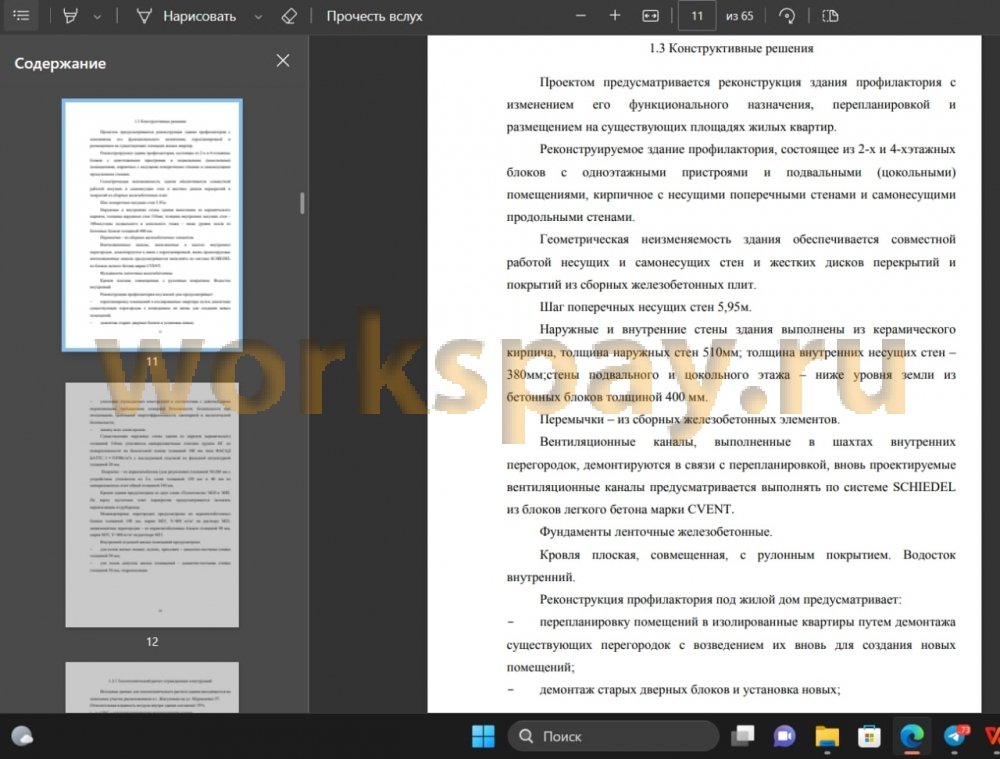
Task: Click the text "Перемычки – из сборных железобетонных элементов."
Action: point(689,419)
